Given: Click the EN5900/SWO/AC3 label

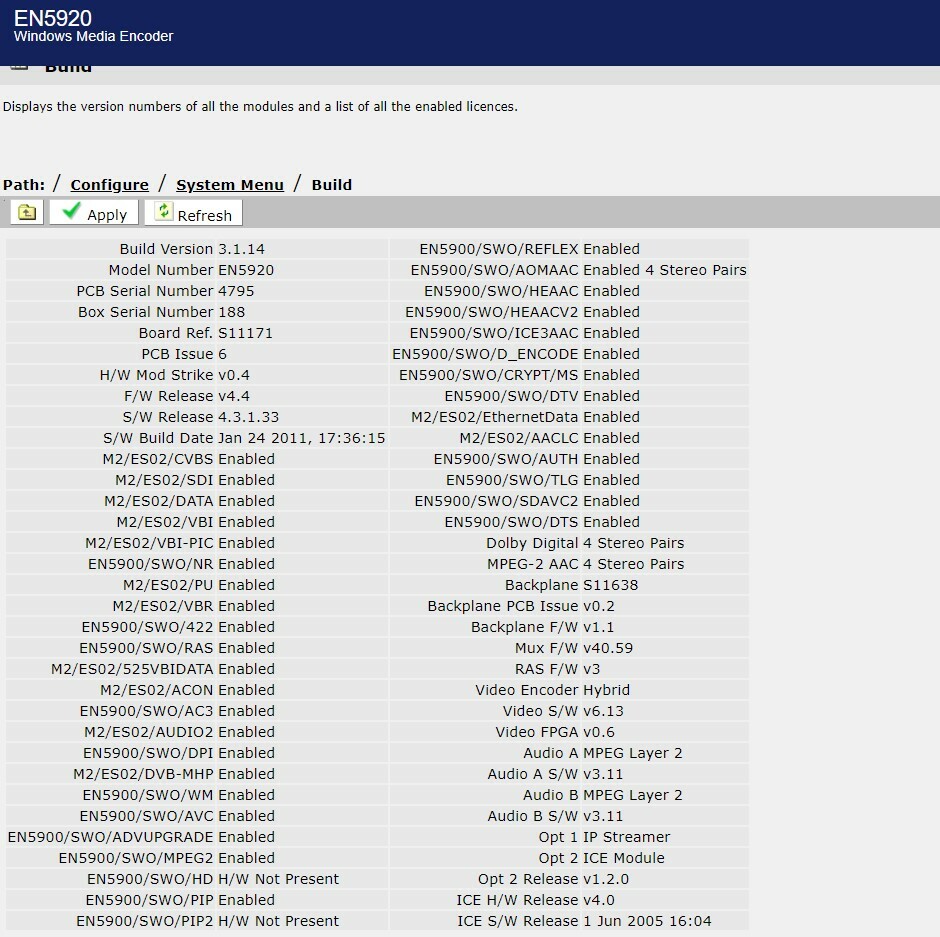Looking at the screenshot, I should 146,710.
